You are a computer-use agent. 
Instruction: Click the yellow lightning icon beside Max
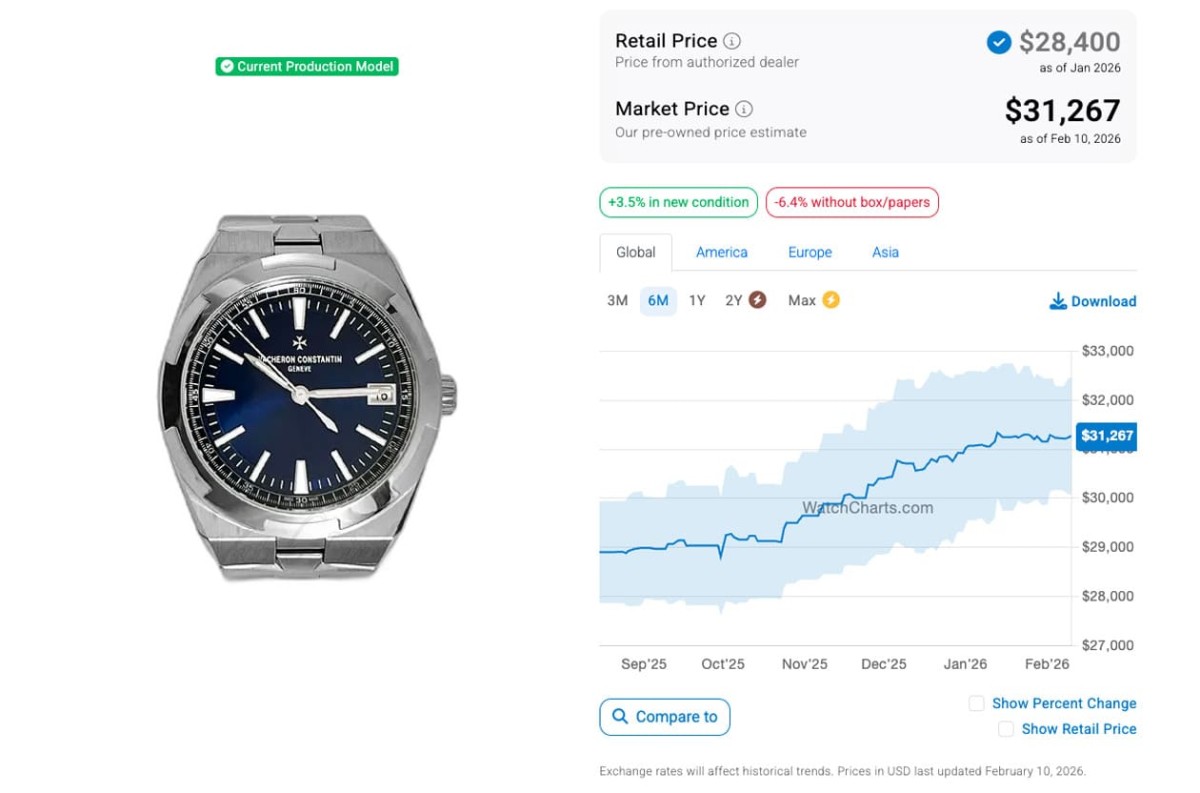pos(830,300)
